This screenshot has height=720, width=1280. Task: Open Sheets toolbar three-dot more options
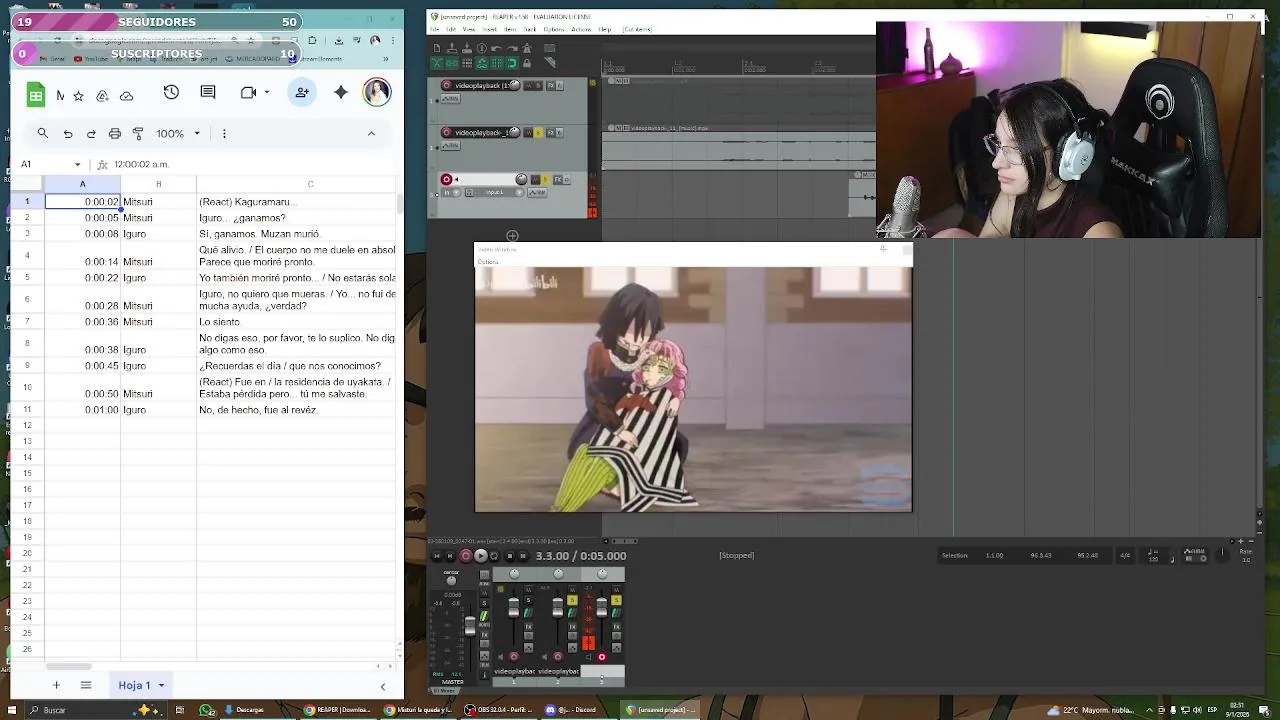coord(224,133)
